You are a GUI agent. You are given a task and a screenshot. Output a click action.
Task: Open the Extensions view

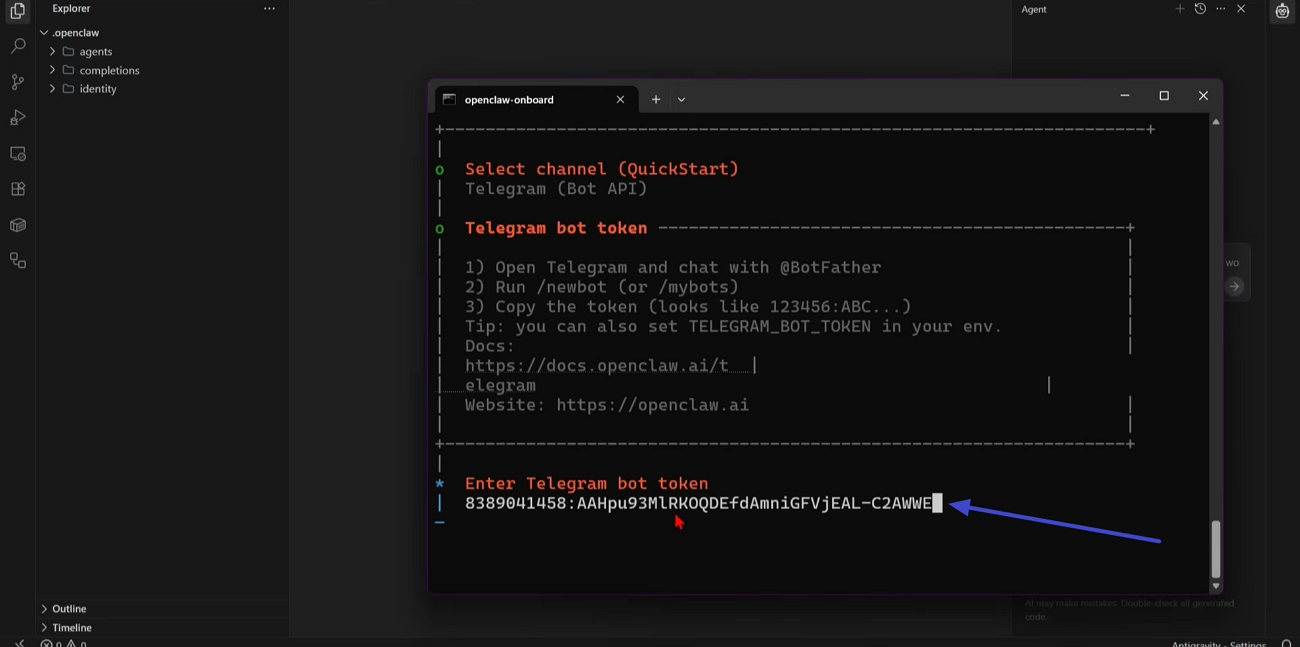[x=17, y=189]
